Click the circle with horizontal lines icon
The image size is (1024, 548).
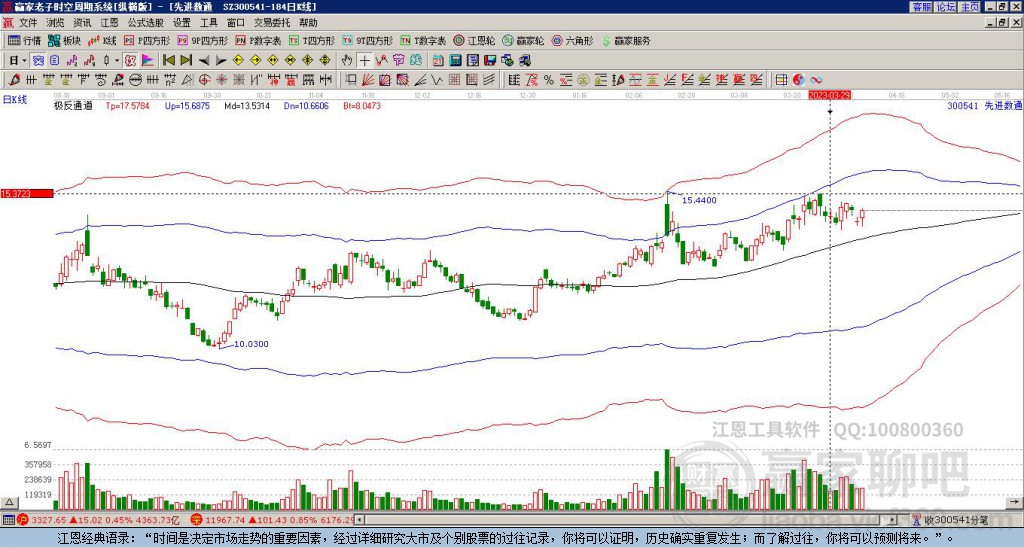click(x=135, y=80)
